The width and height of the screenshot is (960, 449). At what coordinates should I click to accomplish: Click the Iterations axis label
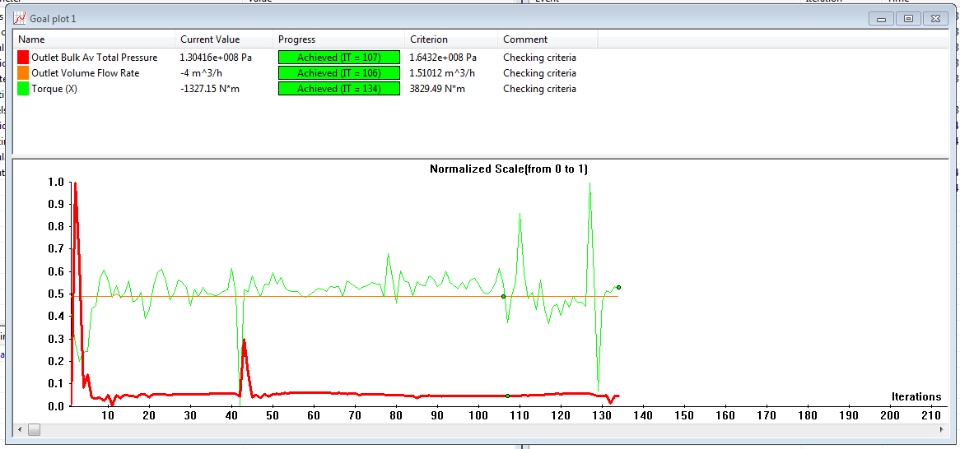point(916,397)
